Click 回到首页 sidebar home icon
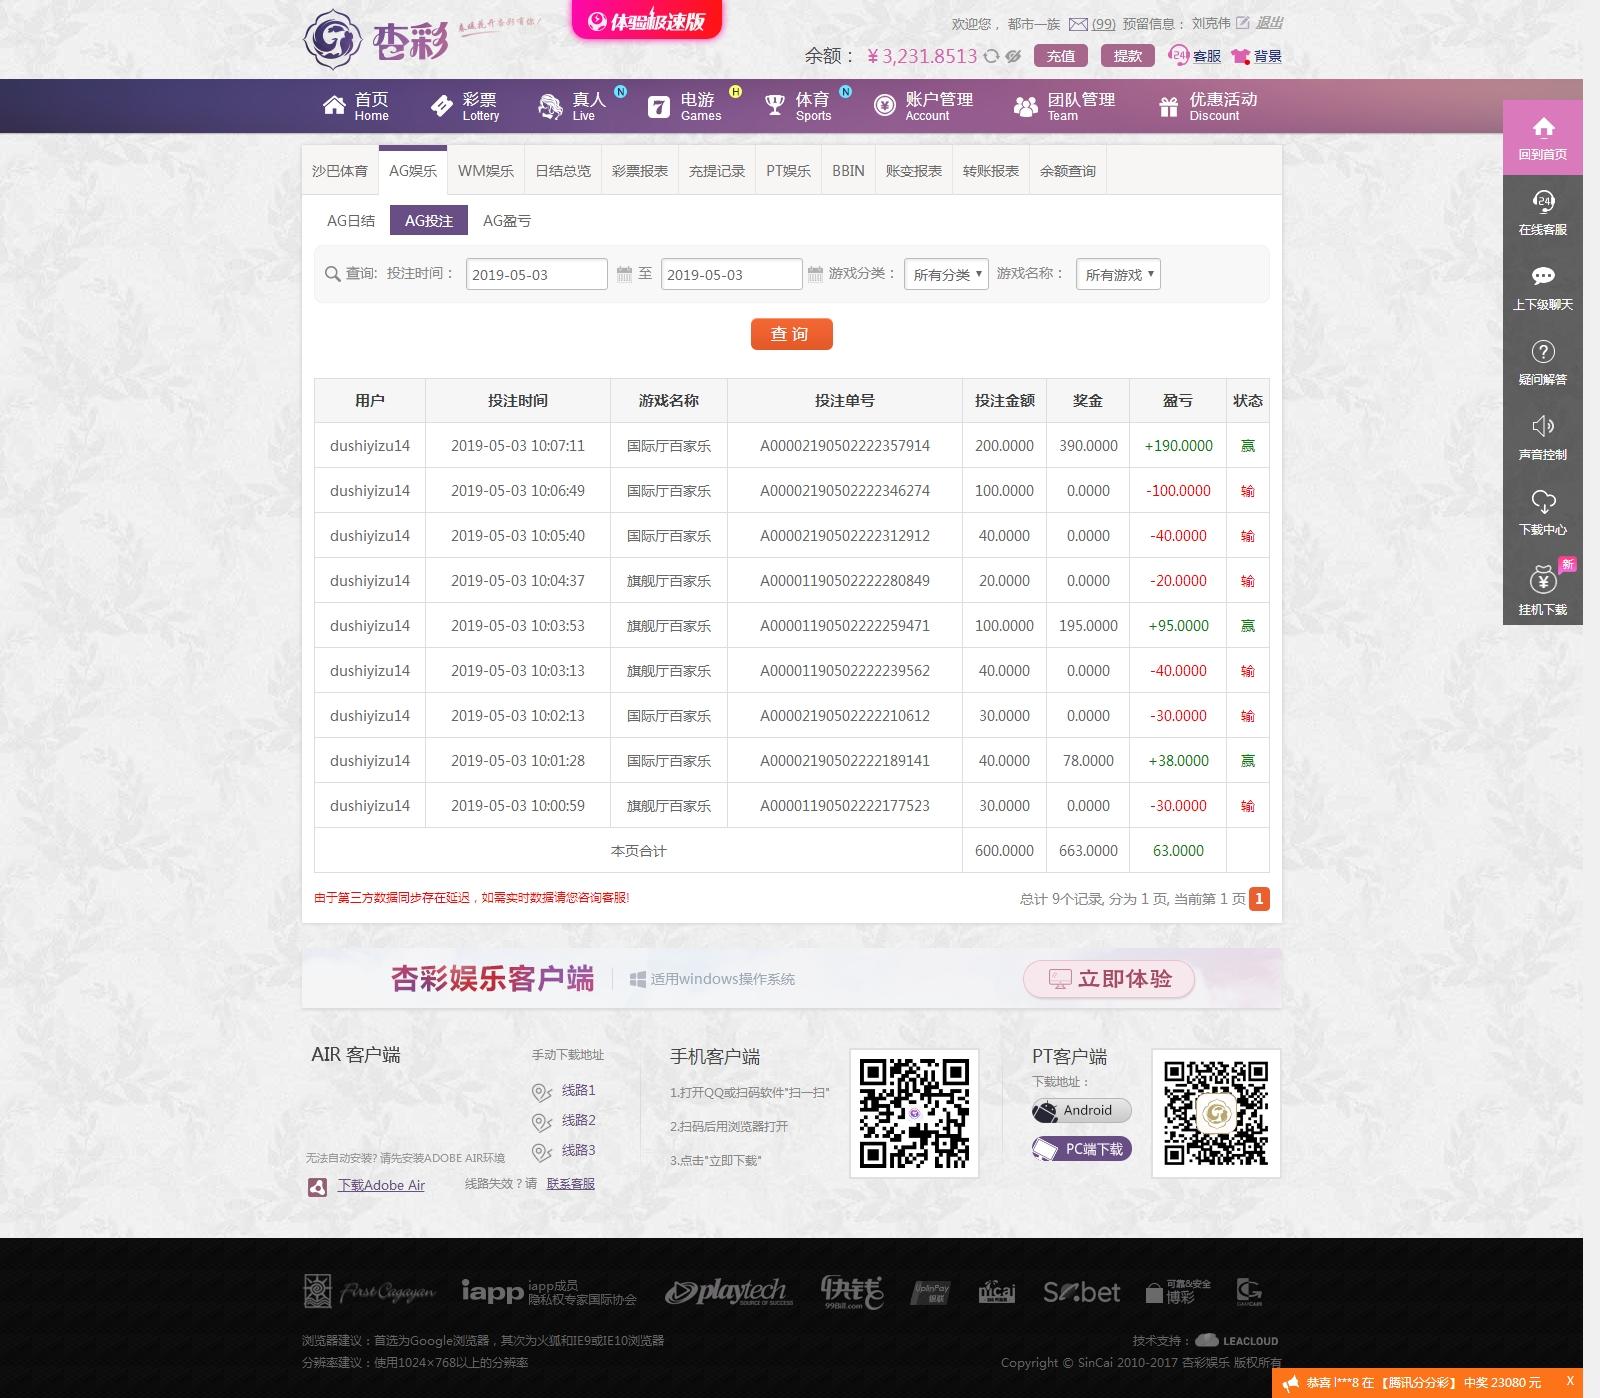The height and width of the screenshot is (1398, 1600). pos(1543,127)
